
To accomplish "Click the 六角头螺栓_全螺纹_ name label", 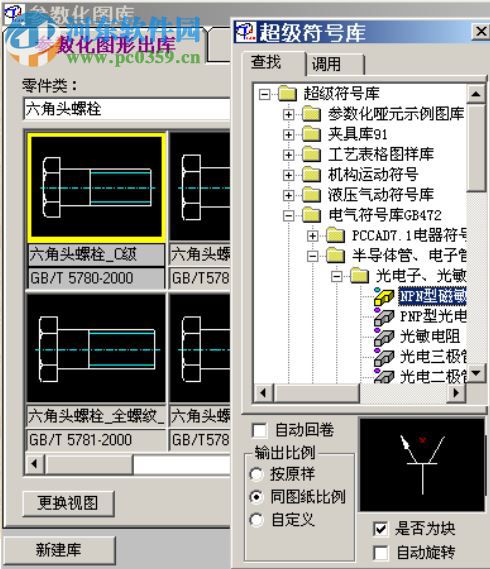I will (97, 416).
